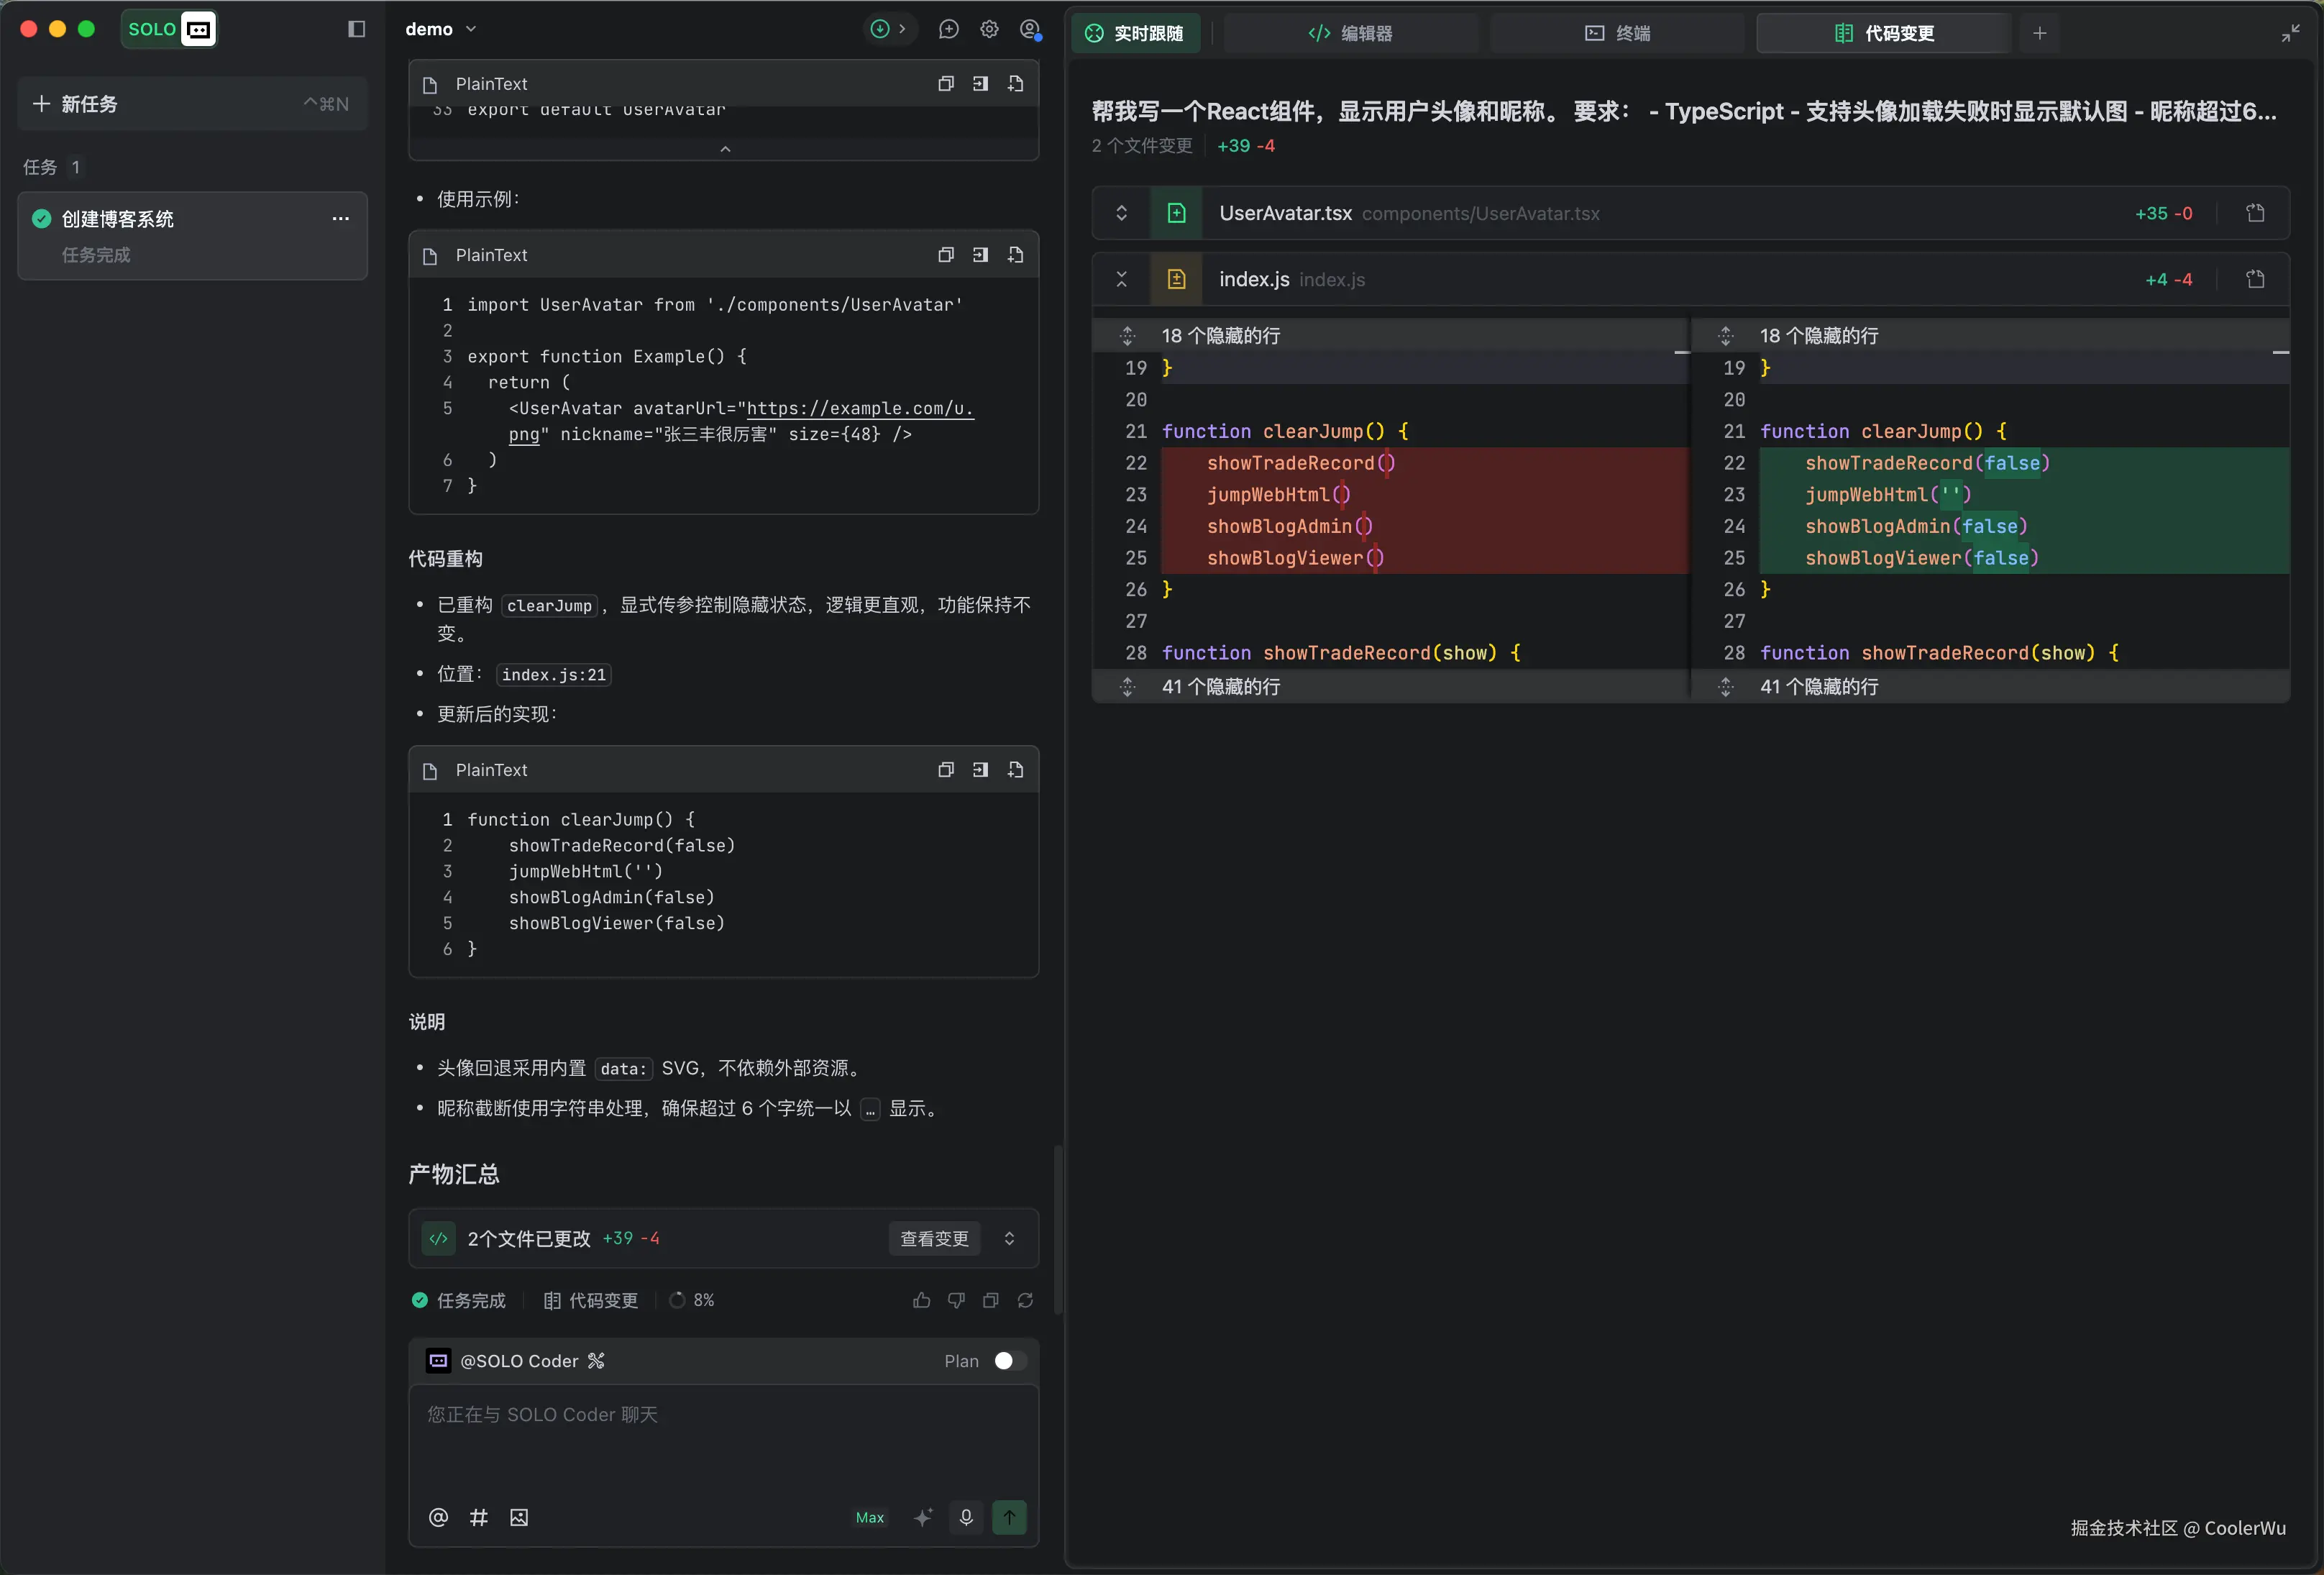Click the thumbs up feedback icon

point(921,1300)
